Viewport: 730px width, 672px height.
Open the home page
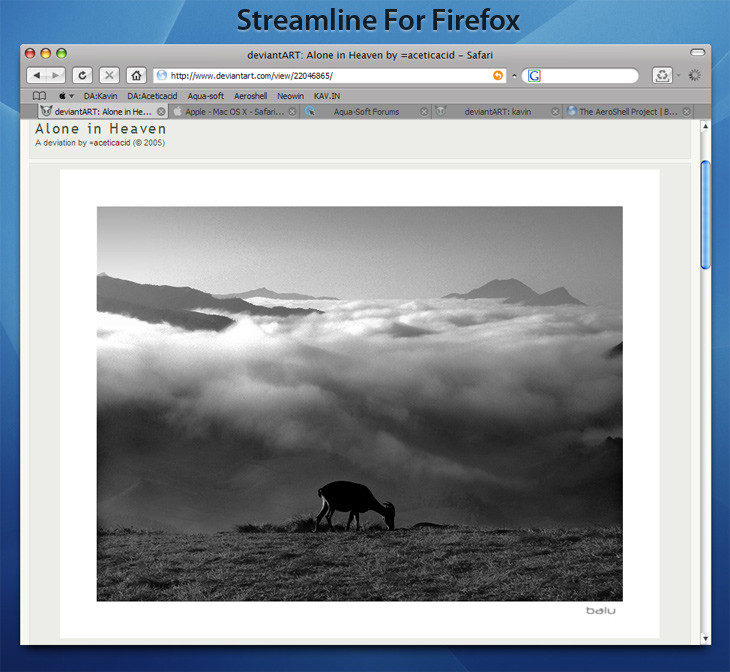[136, 75]
